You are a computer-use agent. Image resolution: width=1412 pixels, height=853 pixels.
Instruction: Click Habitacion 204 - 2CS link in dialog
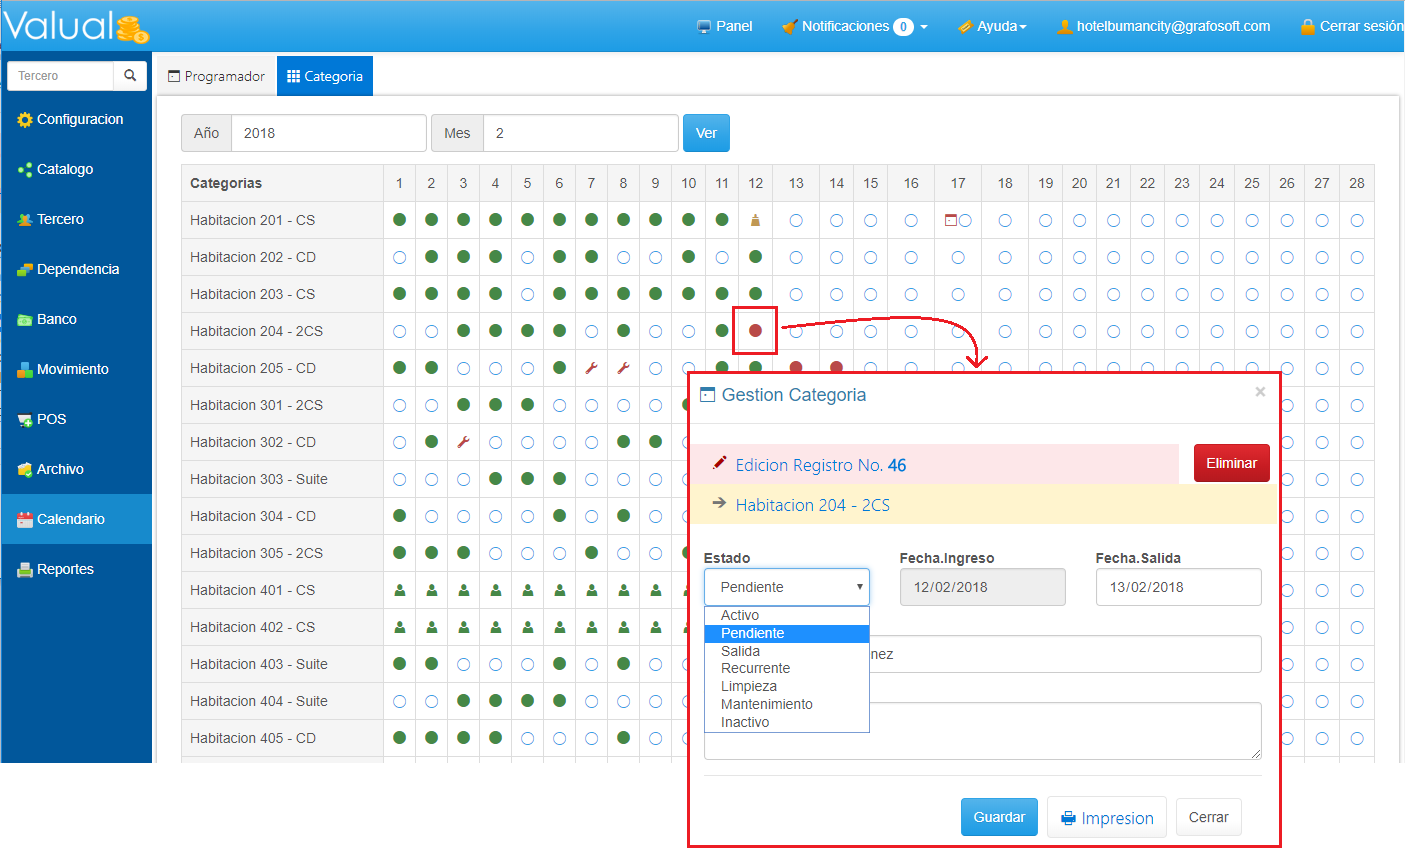tap(812, 505)
